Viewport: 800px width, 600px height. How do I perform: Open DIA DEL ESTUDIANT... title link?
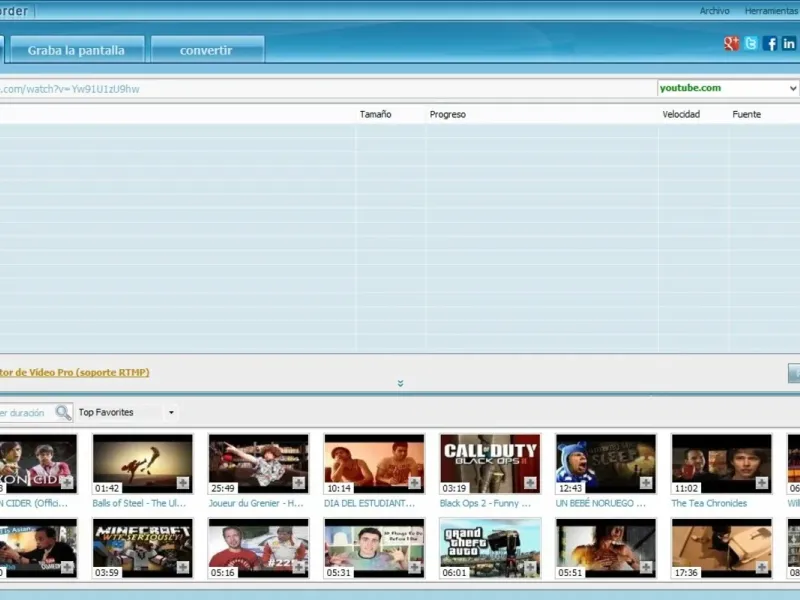click(369, 503)
